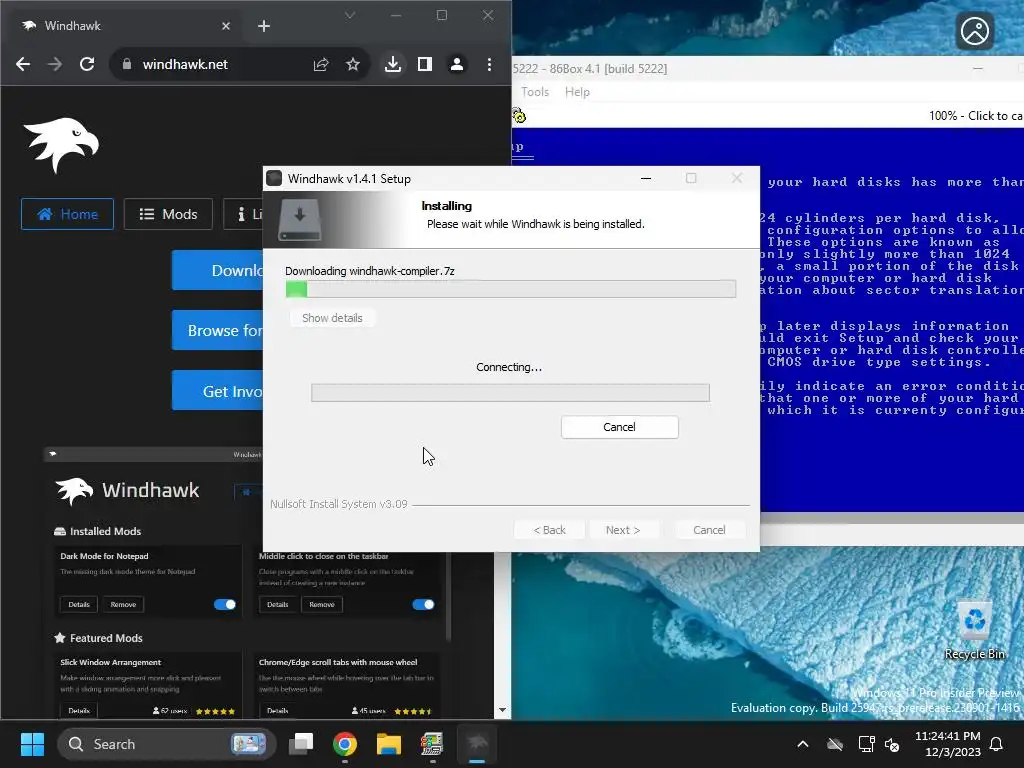This screenshot has height=768, width=1024.
Task: Click the Connecting progress bar
Action: tap(510, 392)
